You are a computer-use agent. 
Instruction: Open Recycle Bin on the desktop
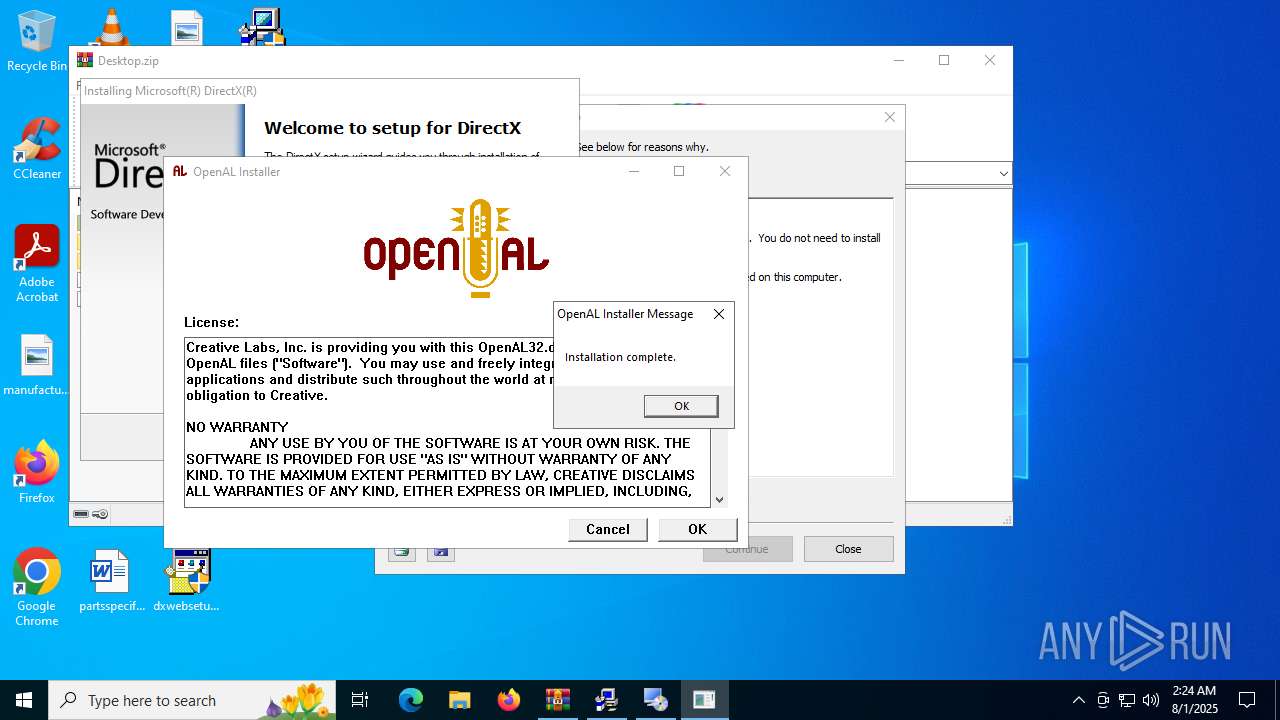[37, 41]
